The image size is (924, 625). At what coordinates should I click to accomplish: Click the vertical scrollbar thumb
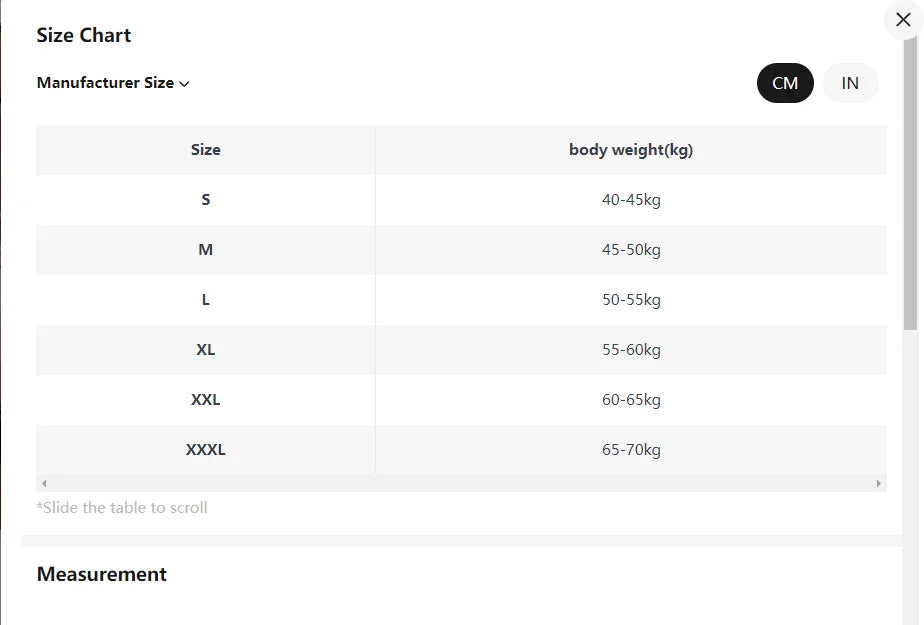(x=911, y=183)
